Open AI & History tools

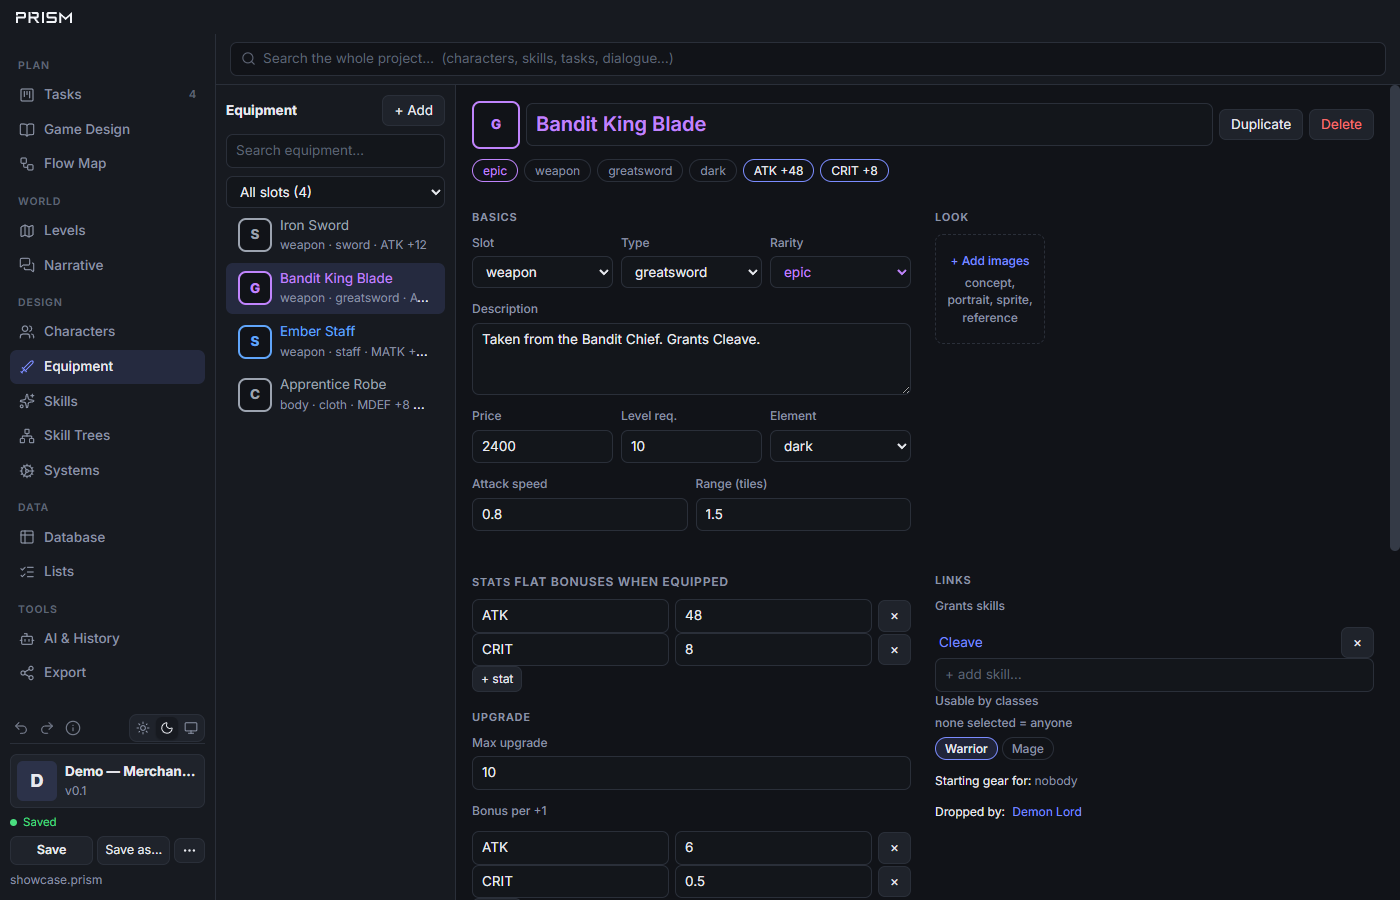click(x=107, y=638)
